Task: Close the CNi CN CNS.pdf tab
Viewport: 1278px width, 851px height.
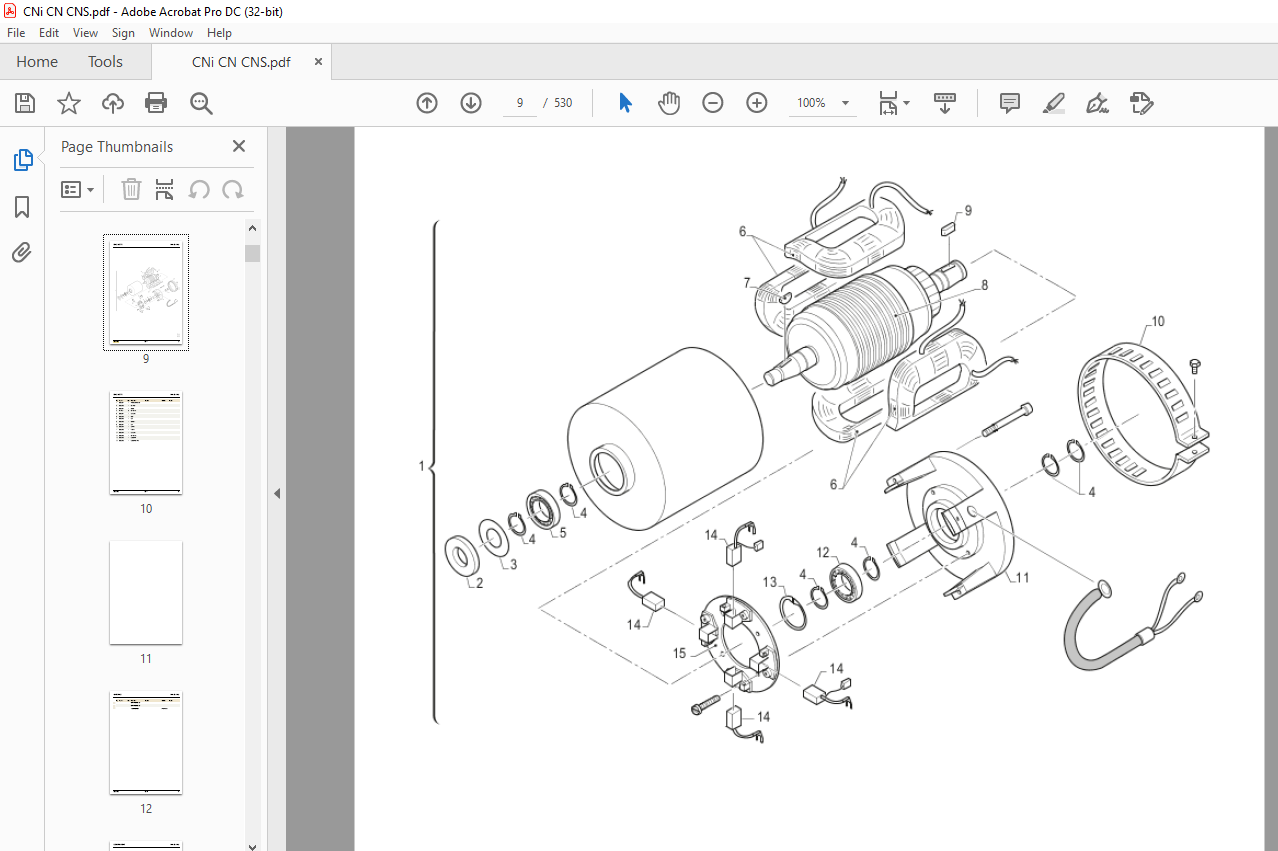Action: pyautogui.click(x=319, y=61)
